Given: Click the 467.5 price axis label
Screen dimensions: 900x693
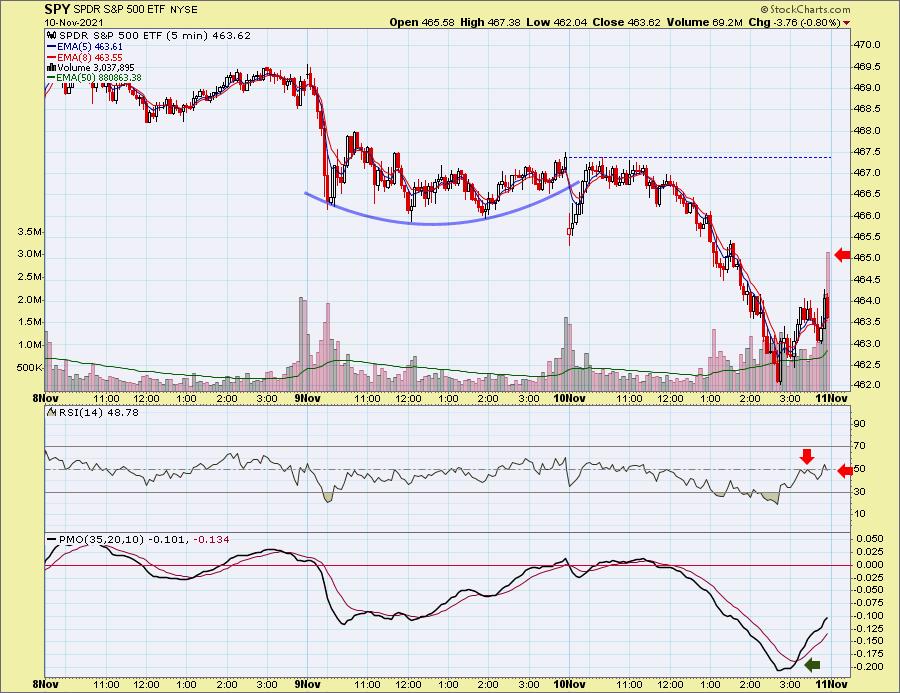Looking at the screenshot, I should tap(867, 152).
